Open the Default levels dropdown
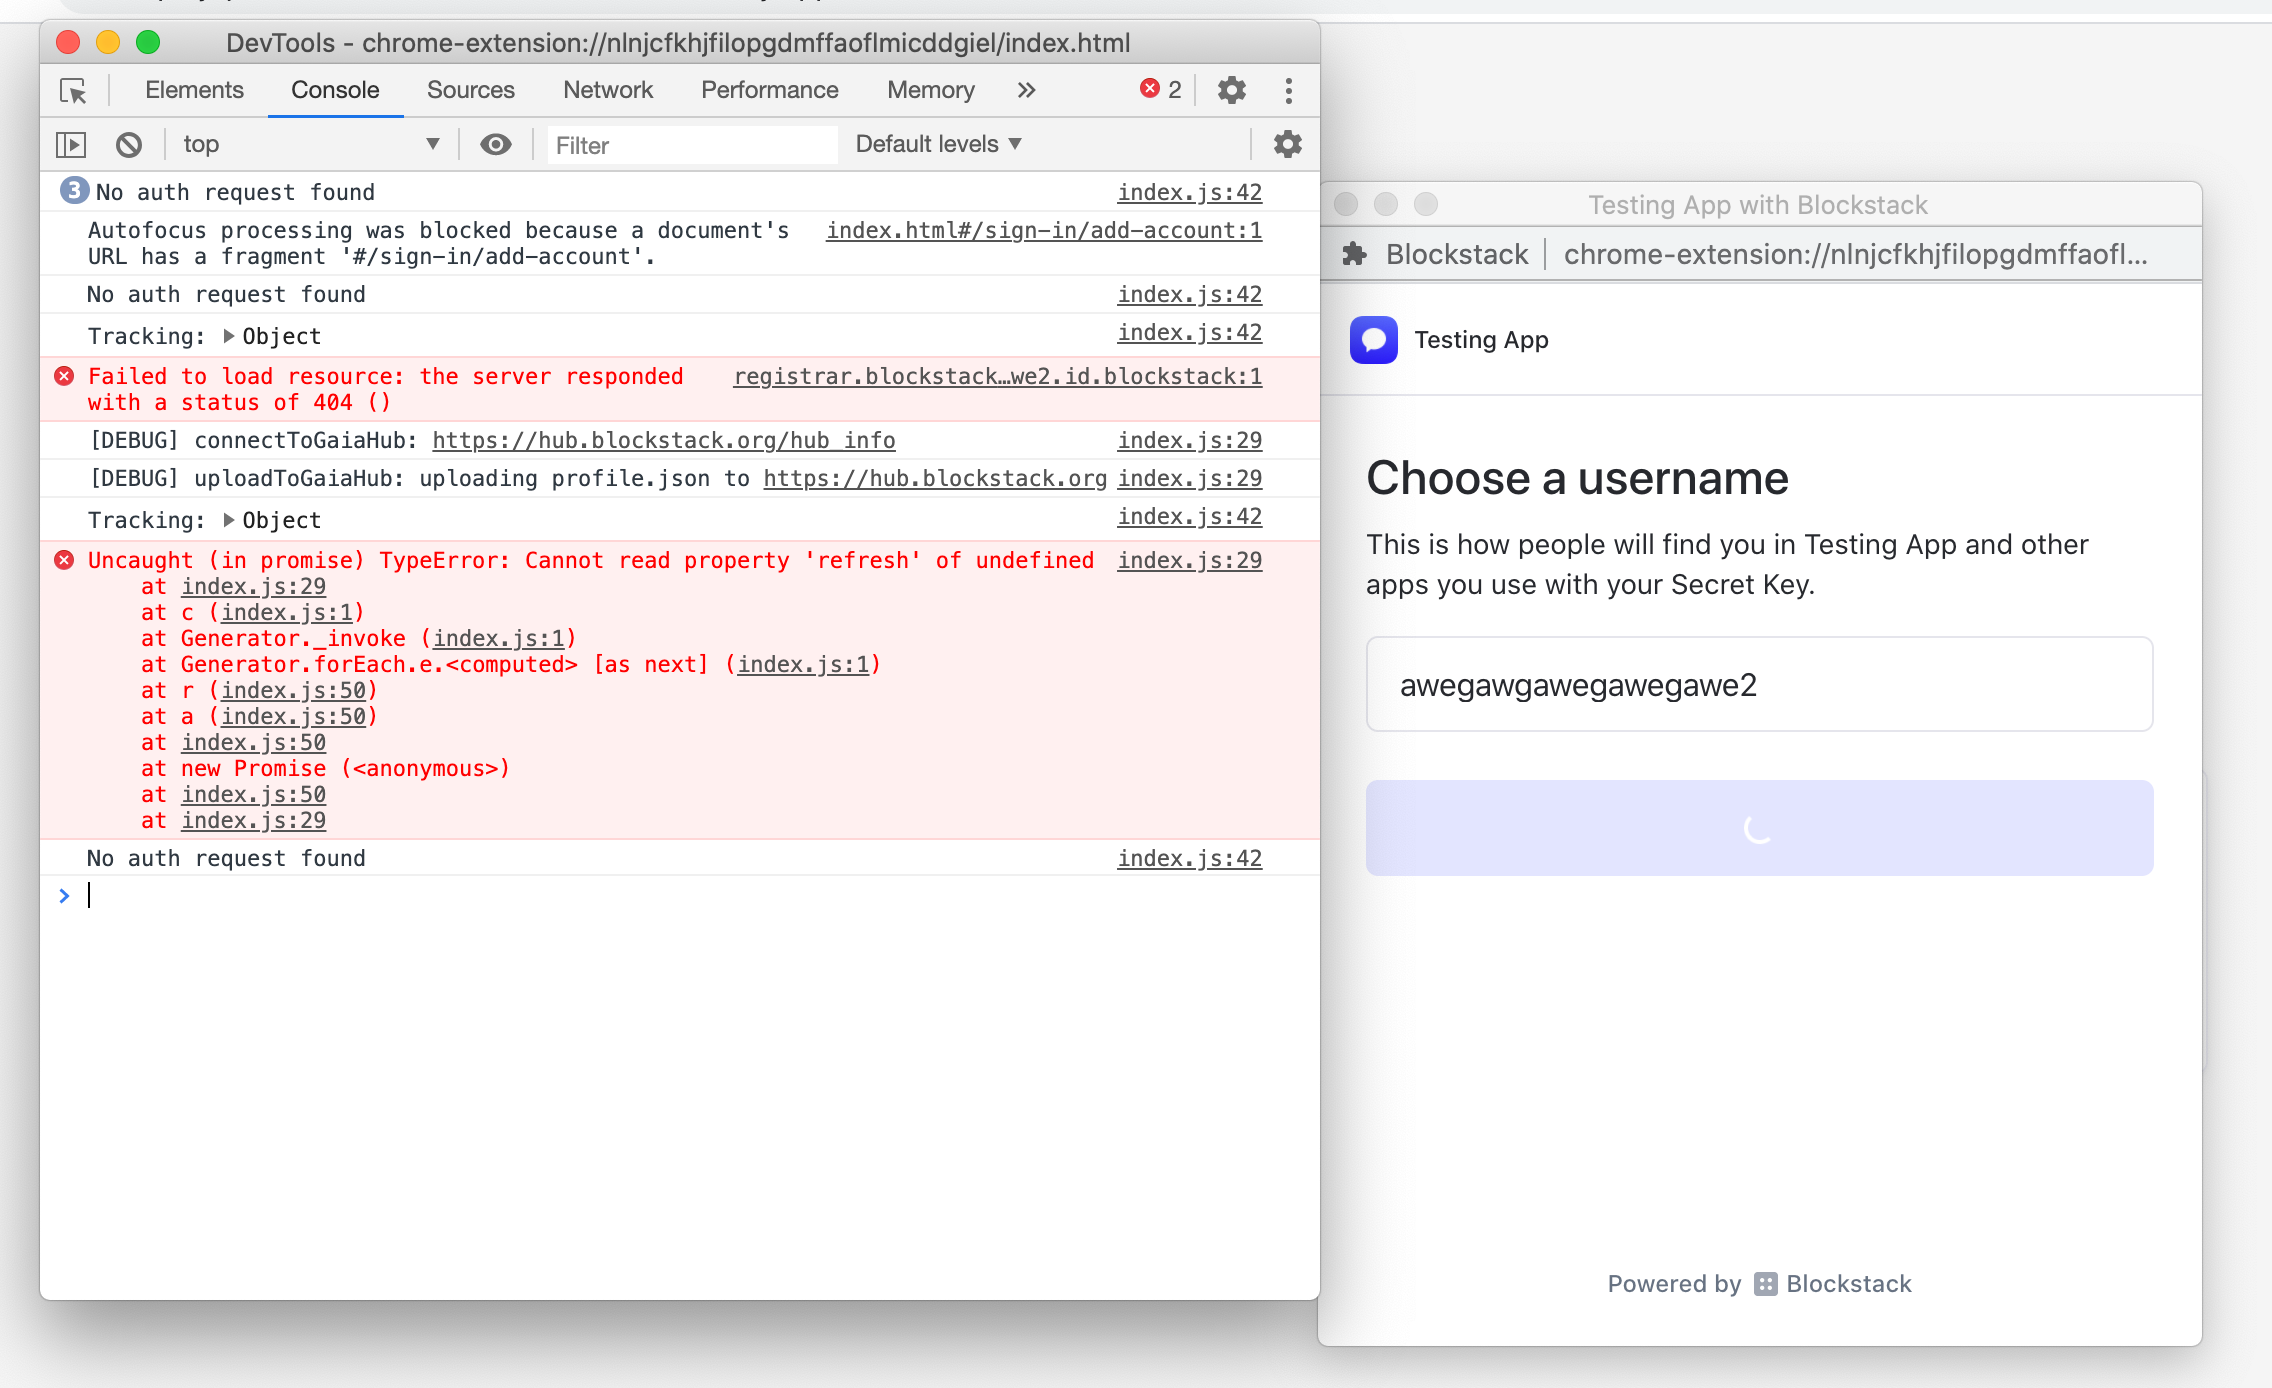Screen dimensions: 2272x1388 [938, 144]
